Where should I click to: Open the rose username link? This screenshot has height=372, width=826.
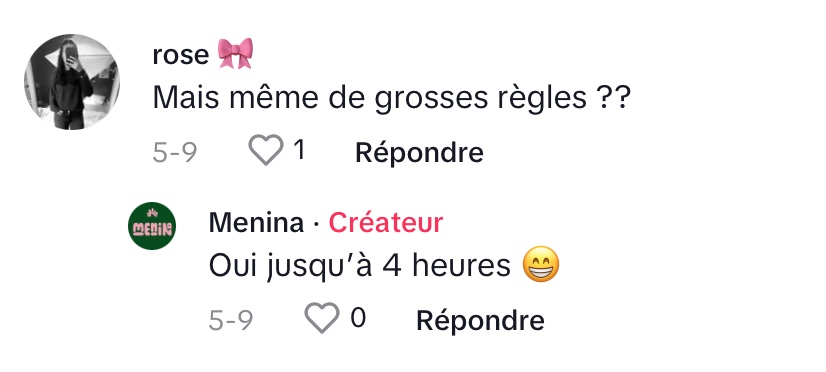[x=181, y=55]
